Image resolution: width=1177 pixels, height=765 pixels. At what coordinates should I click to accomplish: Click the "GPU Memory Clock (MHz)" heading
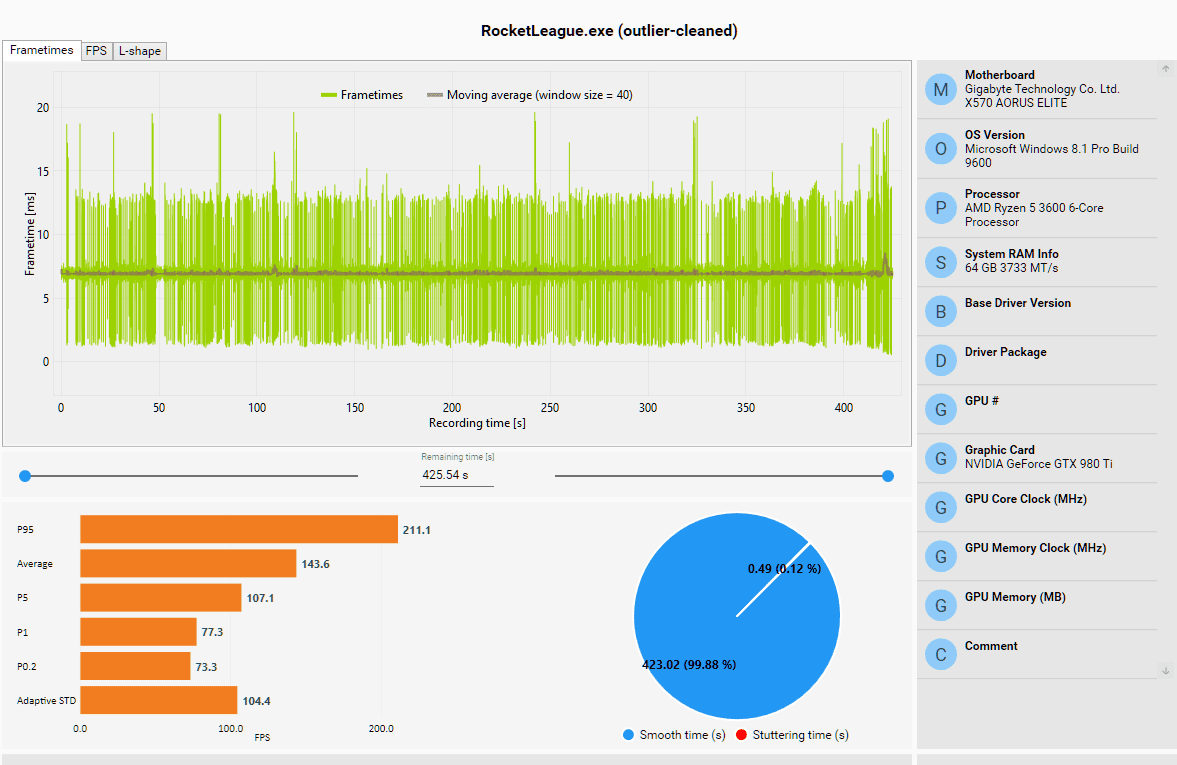(1036, 548)
